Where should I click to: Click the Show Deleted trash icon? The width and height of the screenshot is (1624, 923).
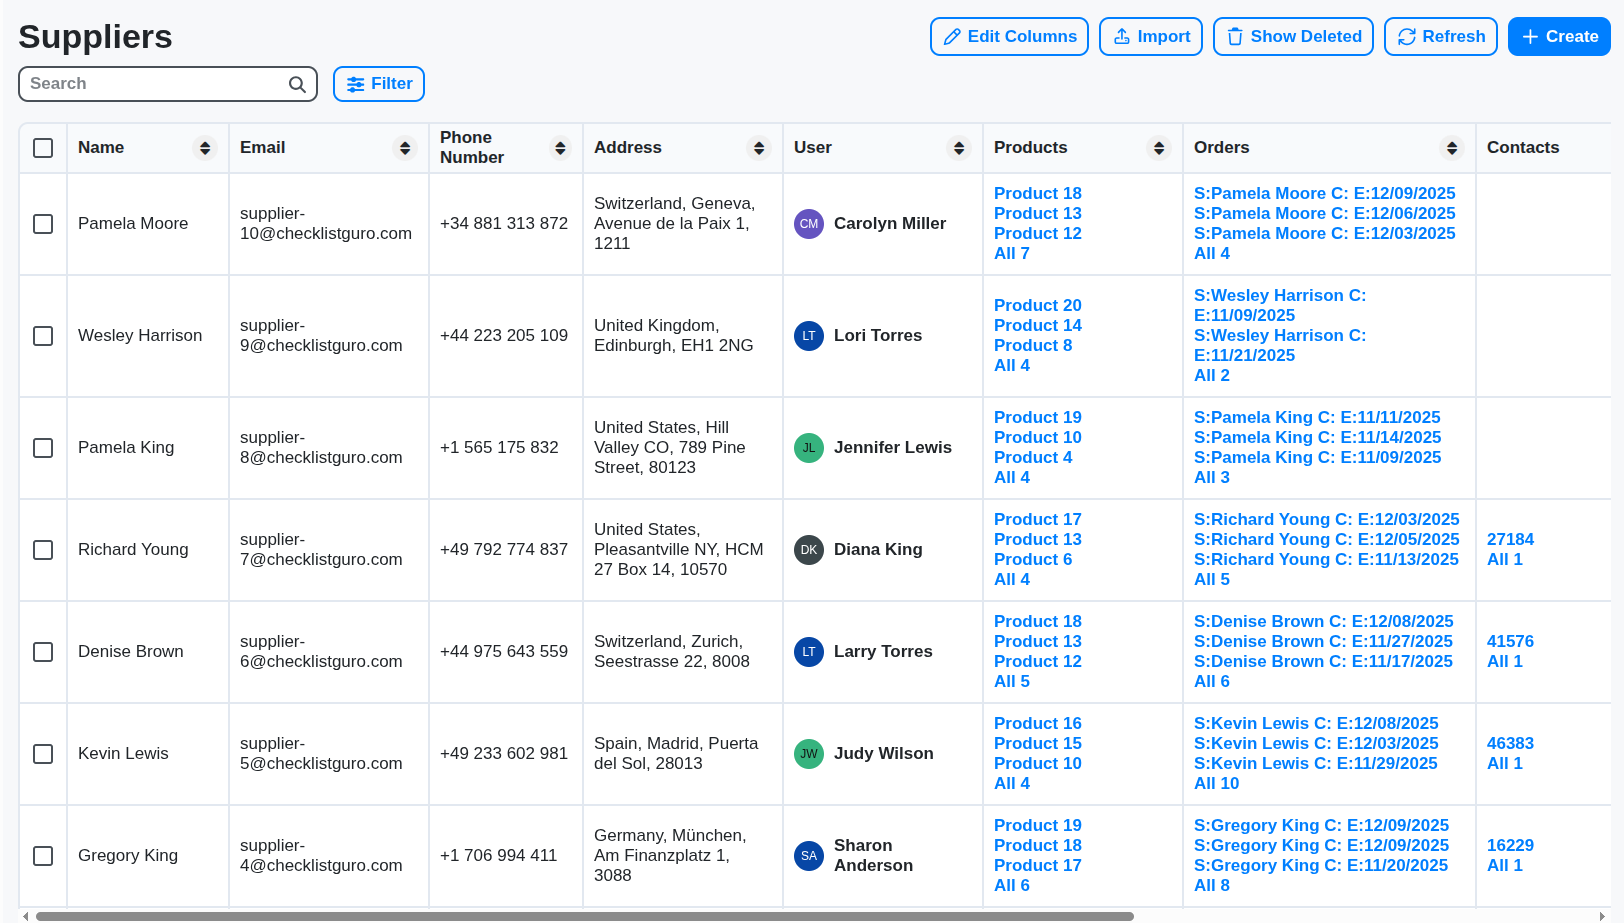pos(1234,36)
